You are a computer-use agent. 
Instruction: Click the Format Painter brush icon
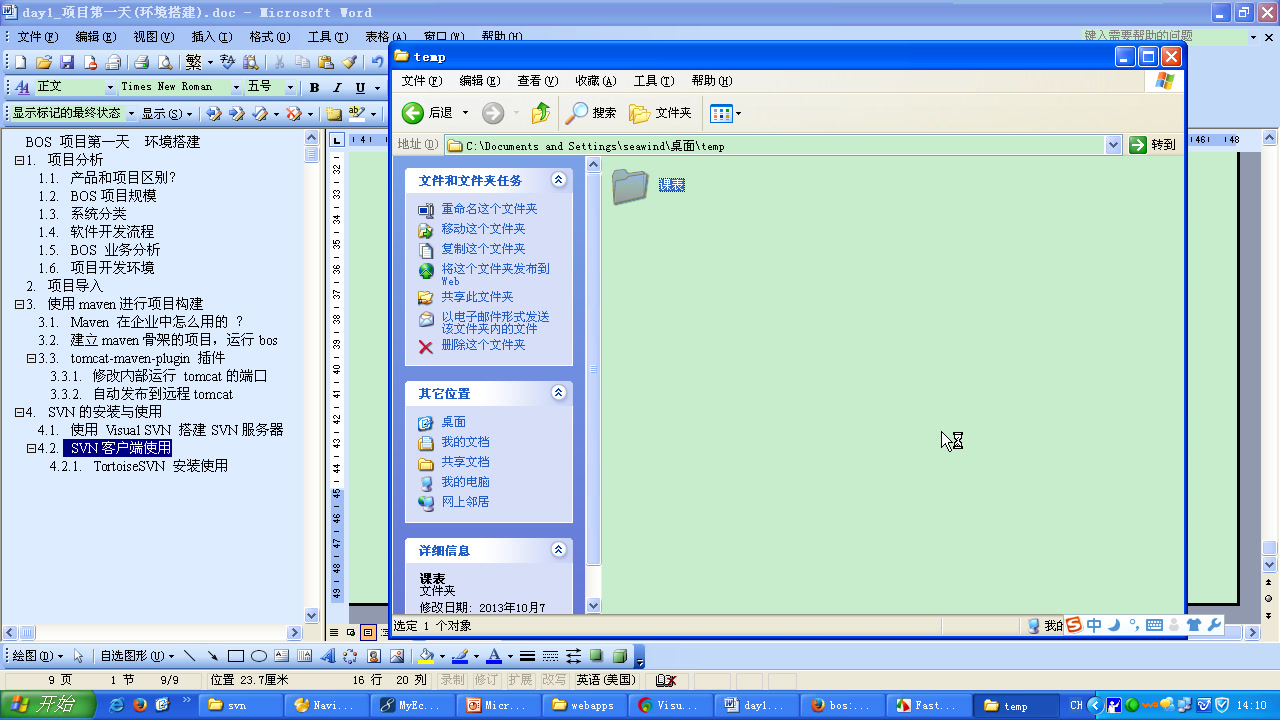coord(349,62)
